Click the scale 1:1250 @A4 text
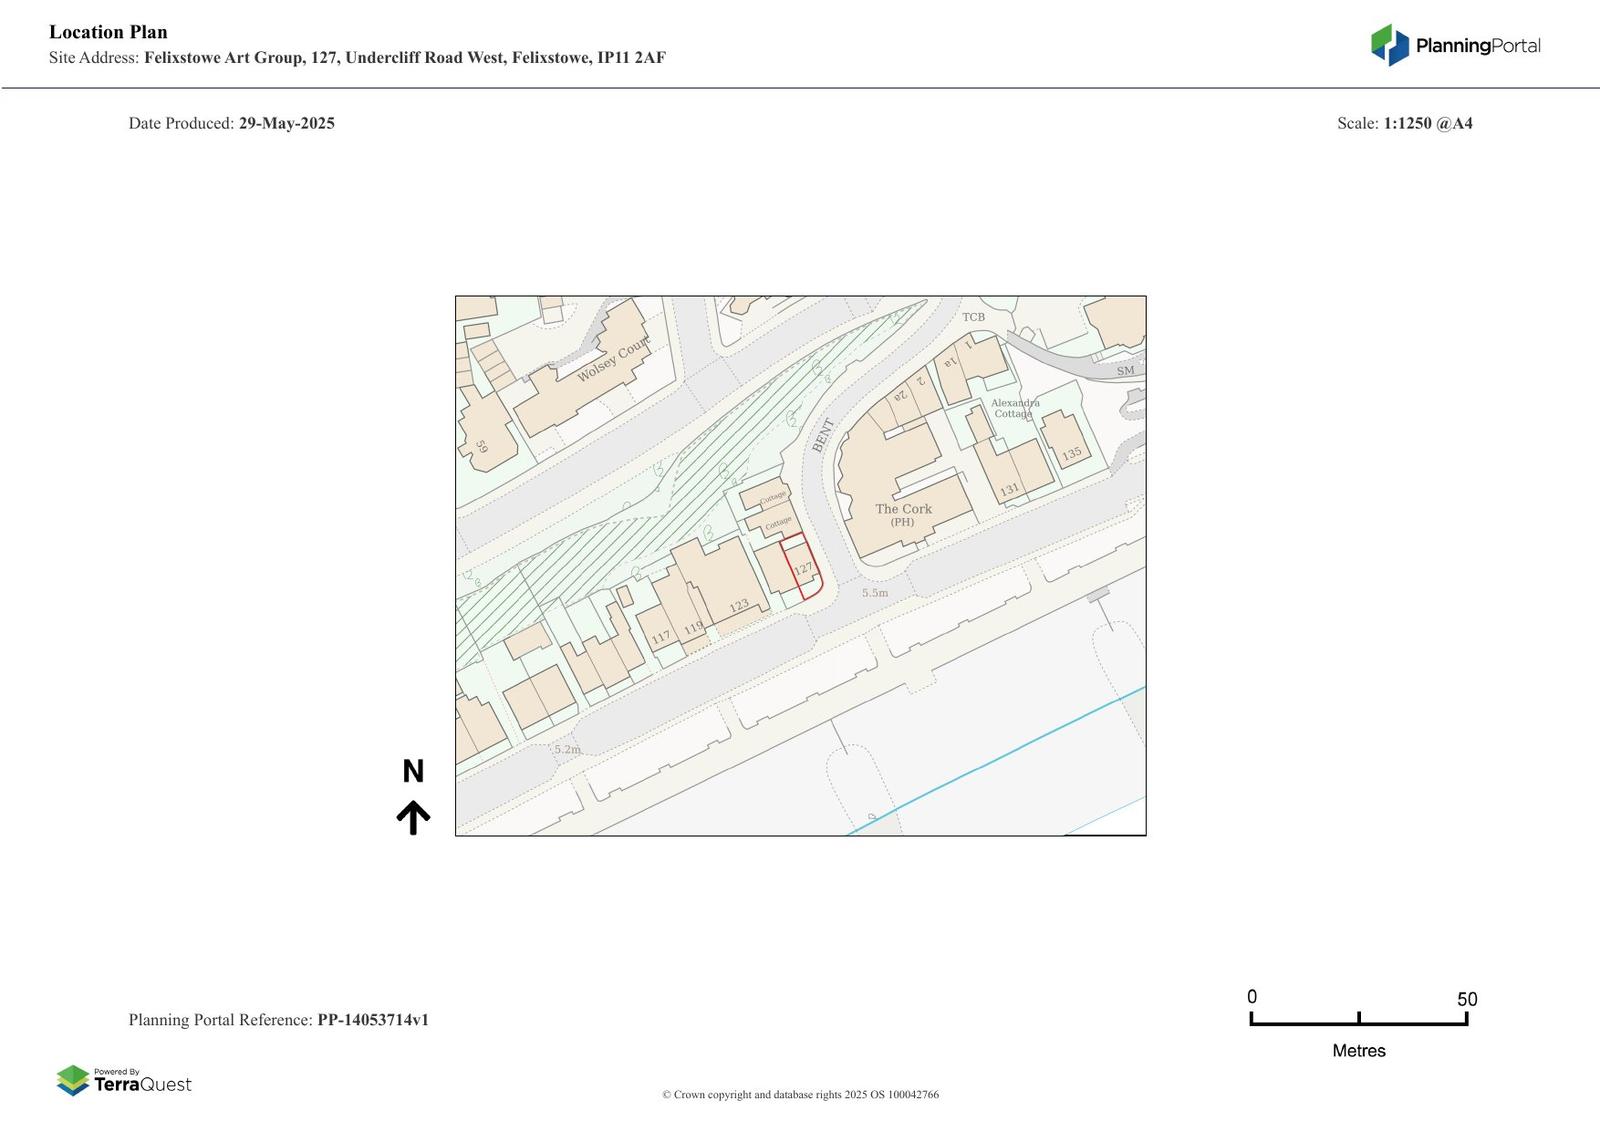This screenshot has height=1132, width=1600. tap(1427, 124)
